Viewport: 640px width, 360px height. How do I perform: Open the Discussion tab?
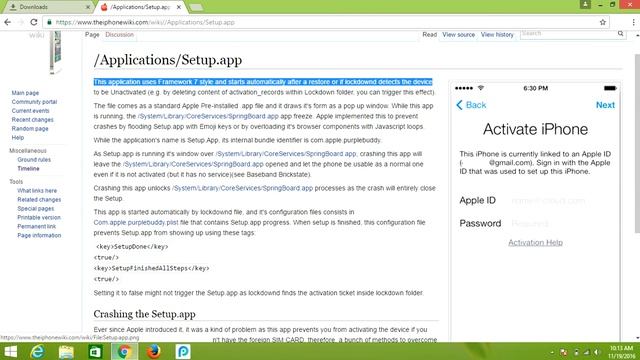[120, 35]
